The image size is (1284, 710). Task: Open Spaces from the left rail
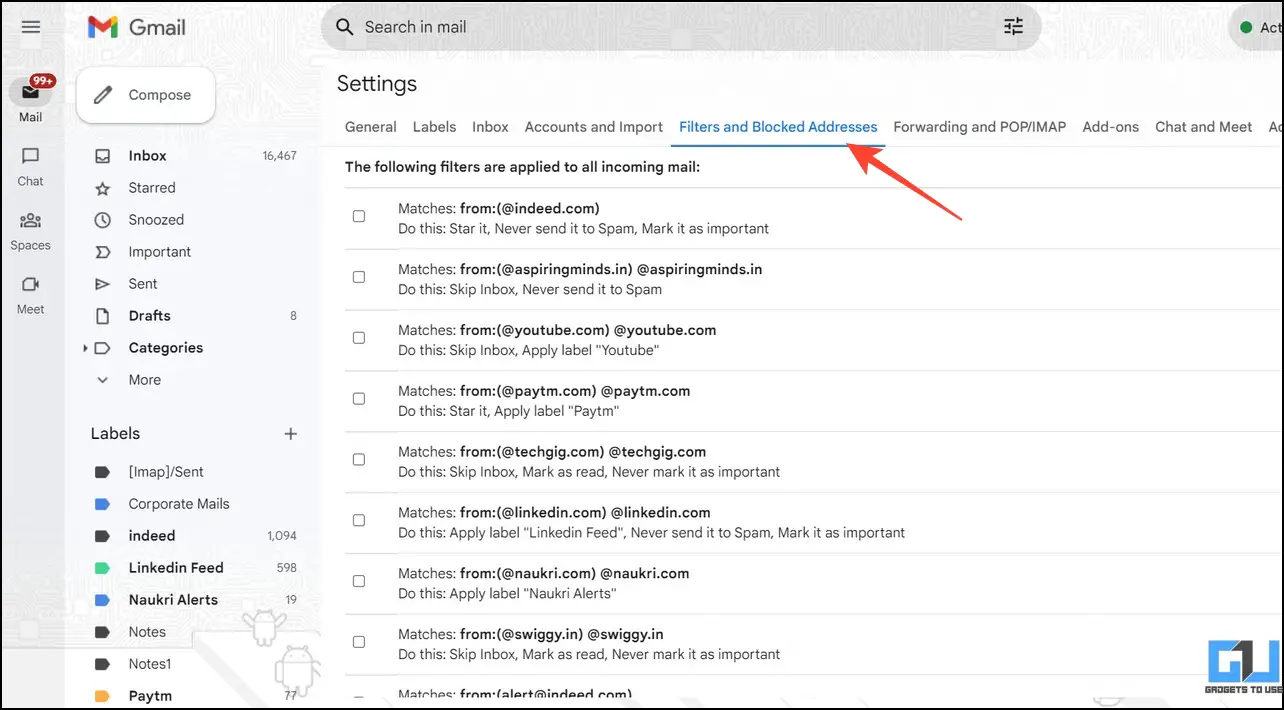tap(30, 230)
